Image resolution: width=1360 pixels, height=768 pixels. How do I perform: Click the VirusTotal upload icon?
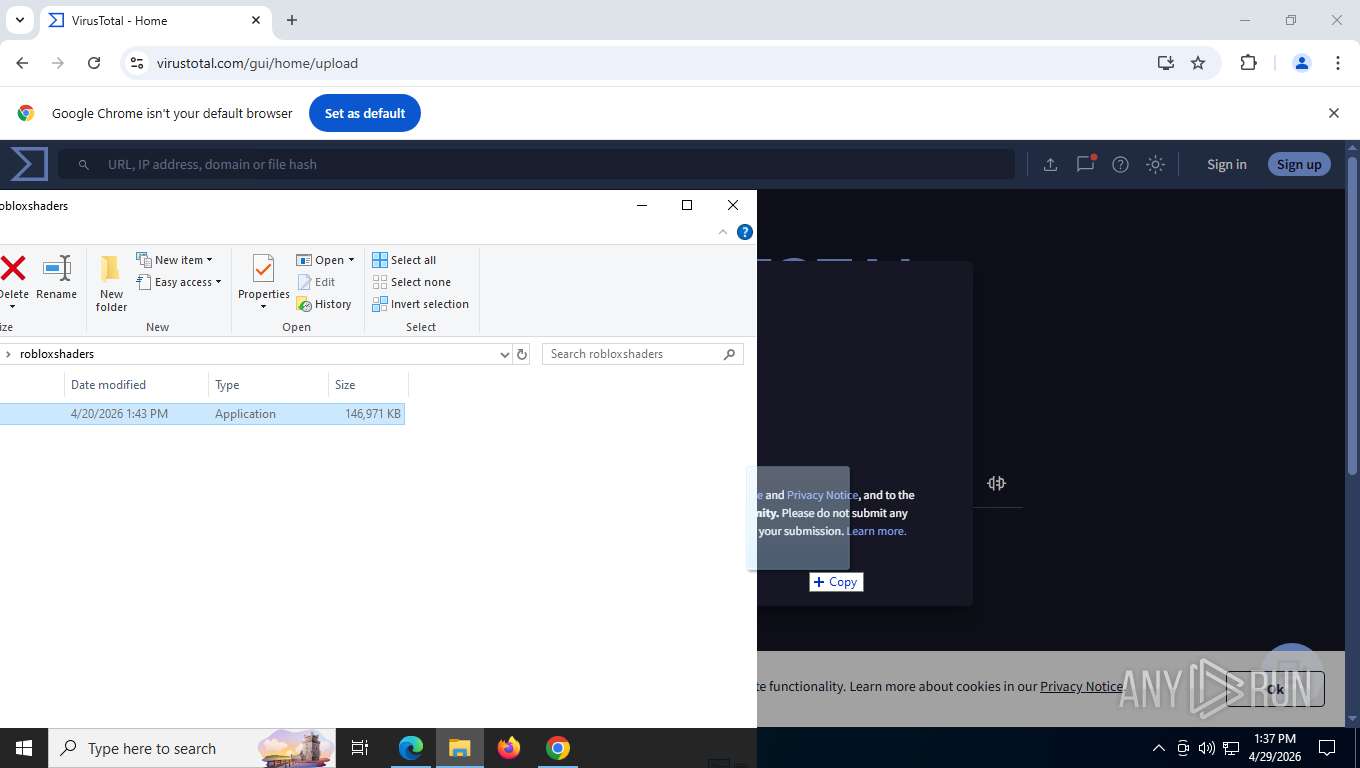tap(1050, 164)
